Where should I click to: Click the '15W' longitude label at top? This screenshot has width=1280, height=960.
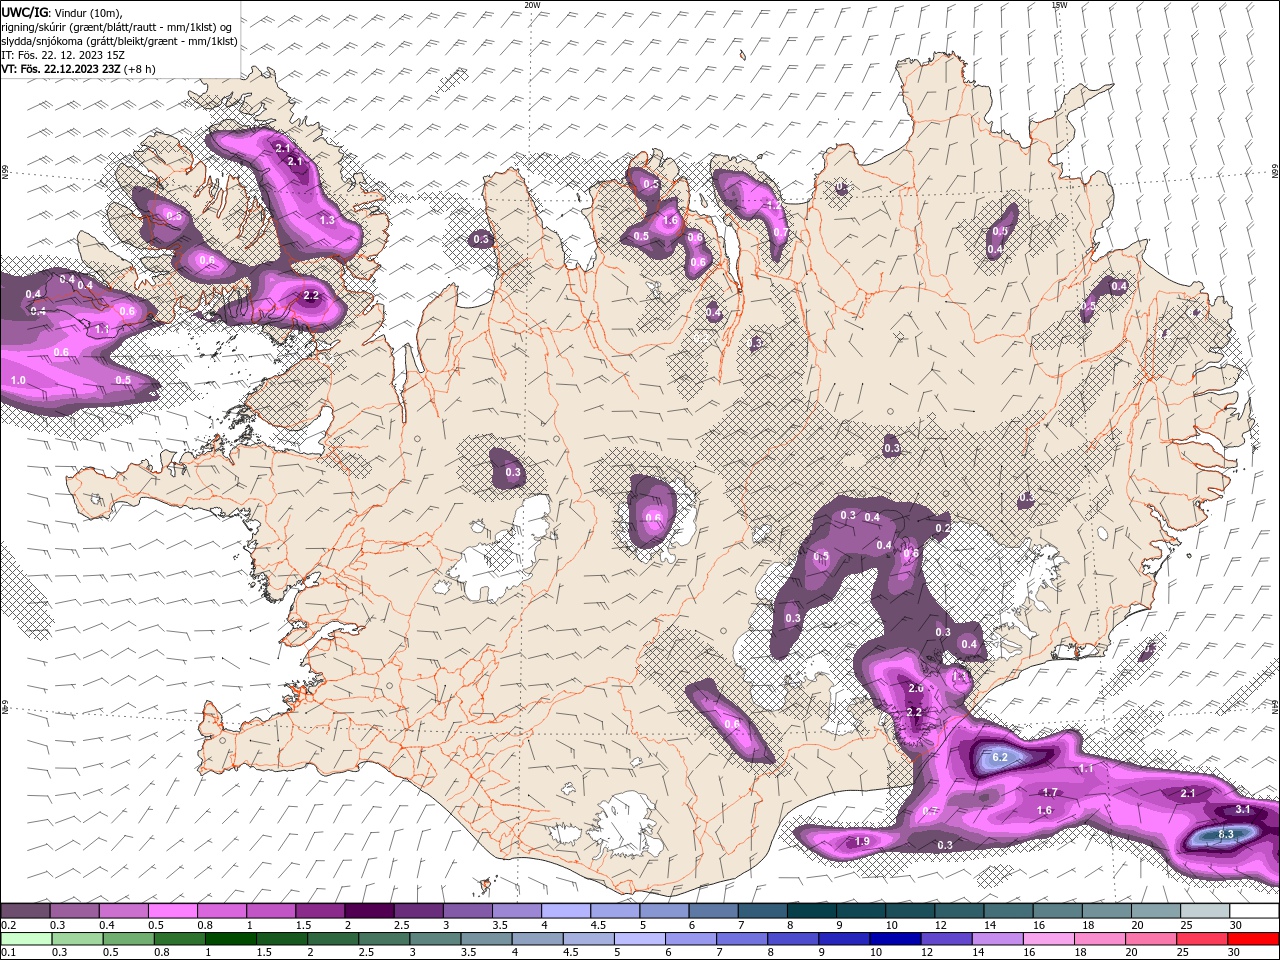pyautogui.click(x=1059, y=5)
